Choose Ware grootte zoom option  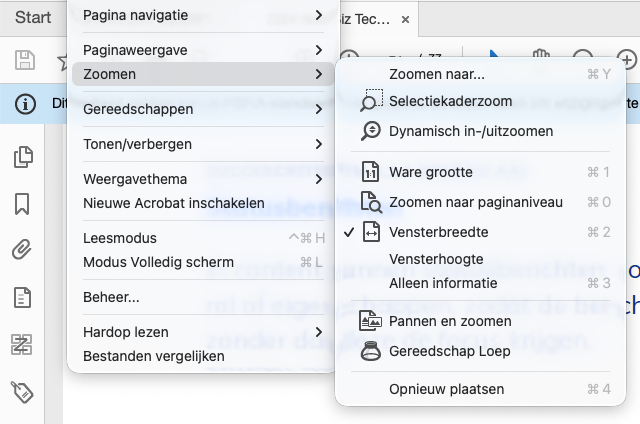[480, 172]
